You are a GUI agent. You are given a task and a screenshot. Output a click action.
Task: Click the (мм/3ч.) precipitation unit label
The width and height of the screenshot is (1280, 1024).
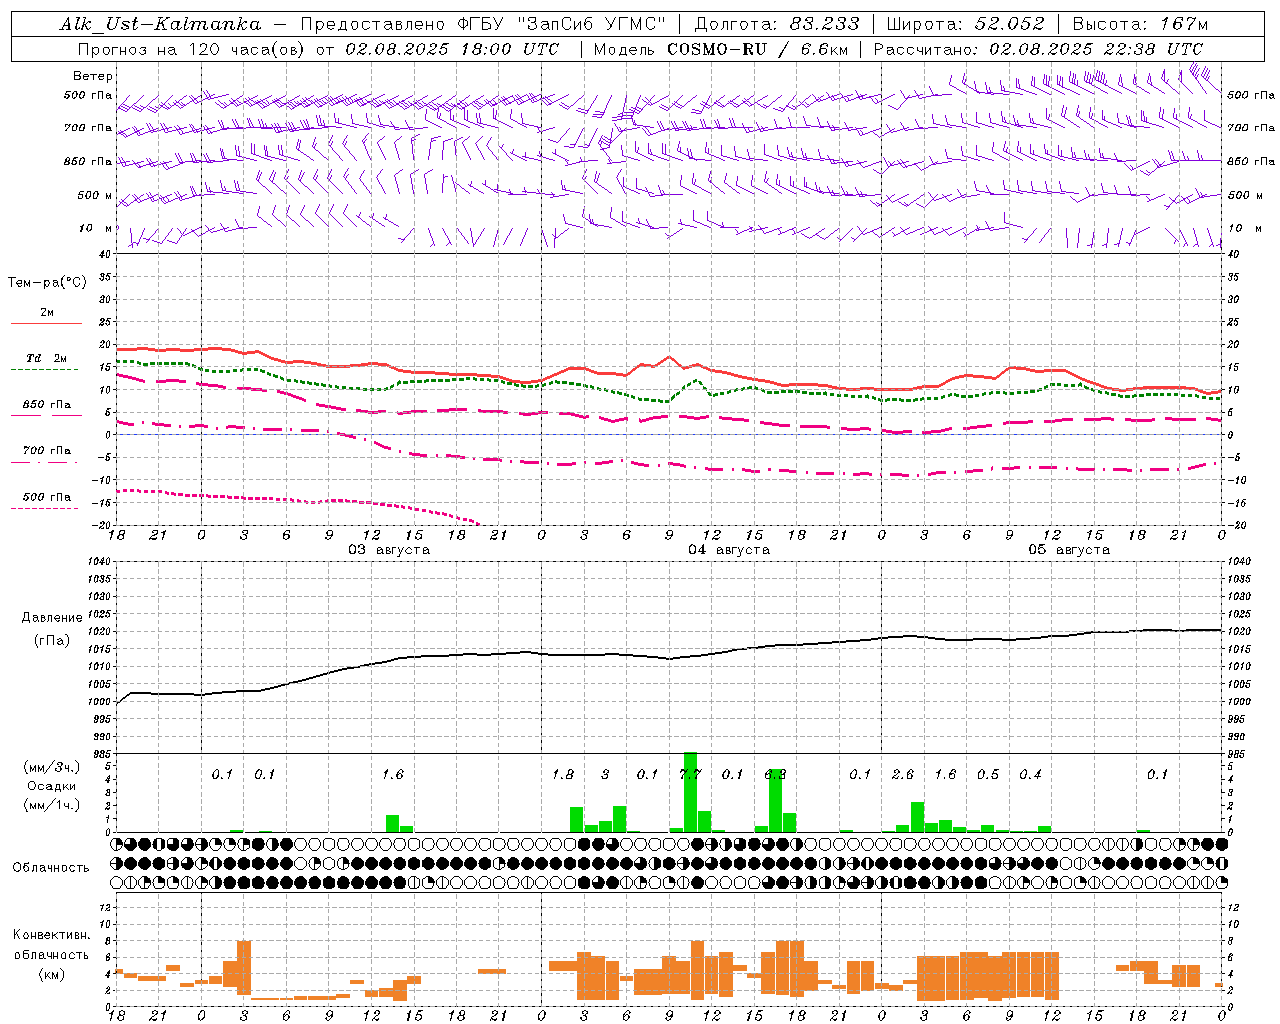tap(51, 767)
